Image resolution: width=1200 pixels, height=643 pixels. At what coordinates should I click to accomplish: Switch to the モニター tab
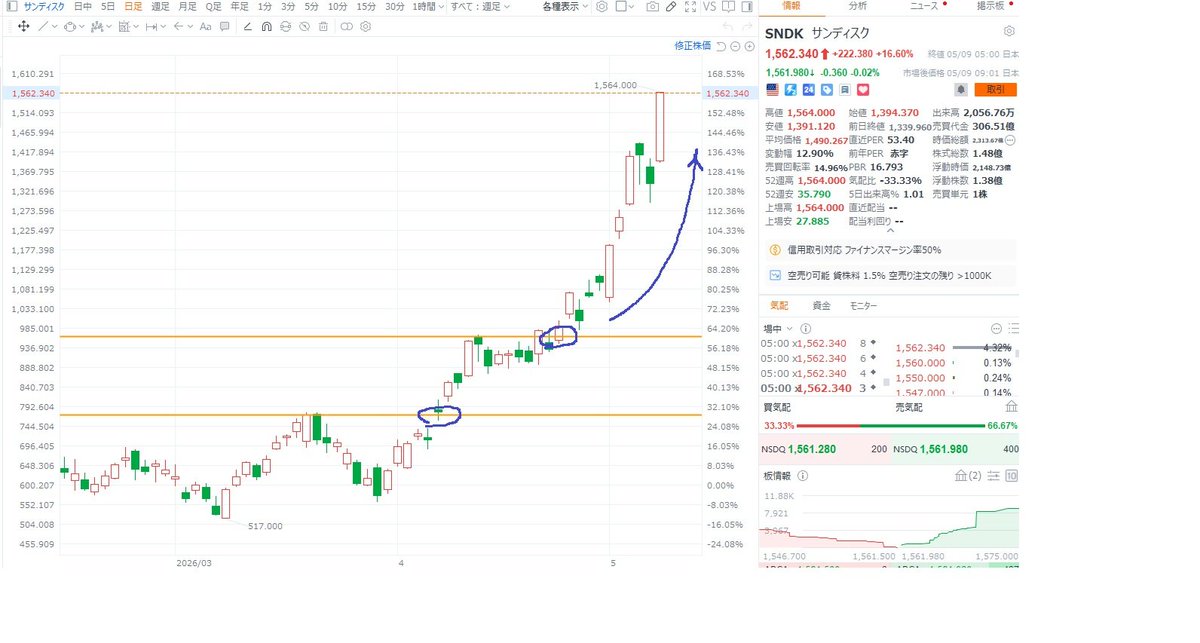click(x=863, y=305)
